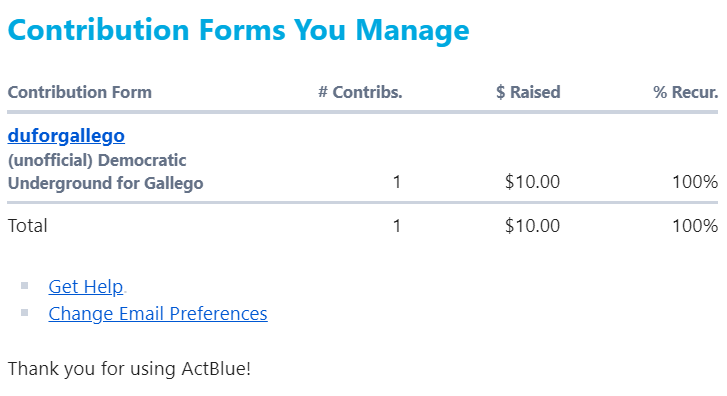
Task: Click the Thank you for using ActBlue text
Action: pos(129,369)
